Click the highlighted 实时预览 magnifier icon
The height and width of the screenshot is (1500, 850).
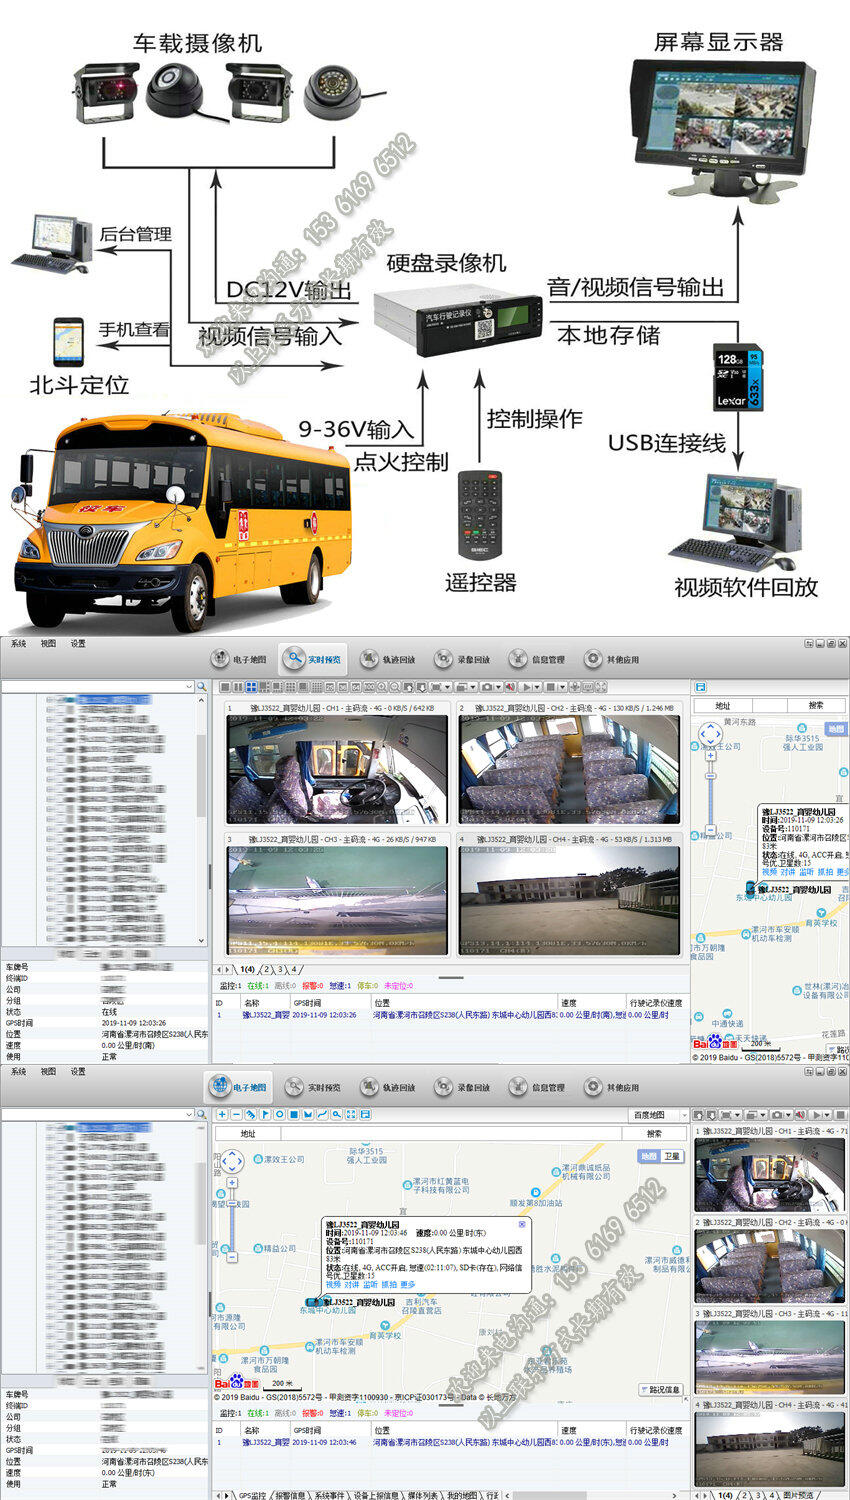pos(294,659)
